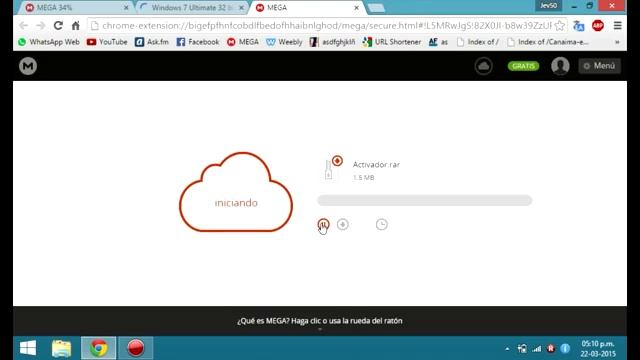Open the Chrome hamburger menu
The width and height of the screenshot is (640, 360).
coord(617,26)
